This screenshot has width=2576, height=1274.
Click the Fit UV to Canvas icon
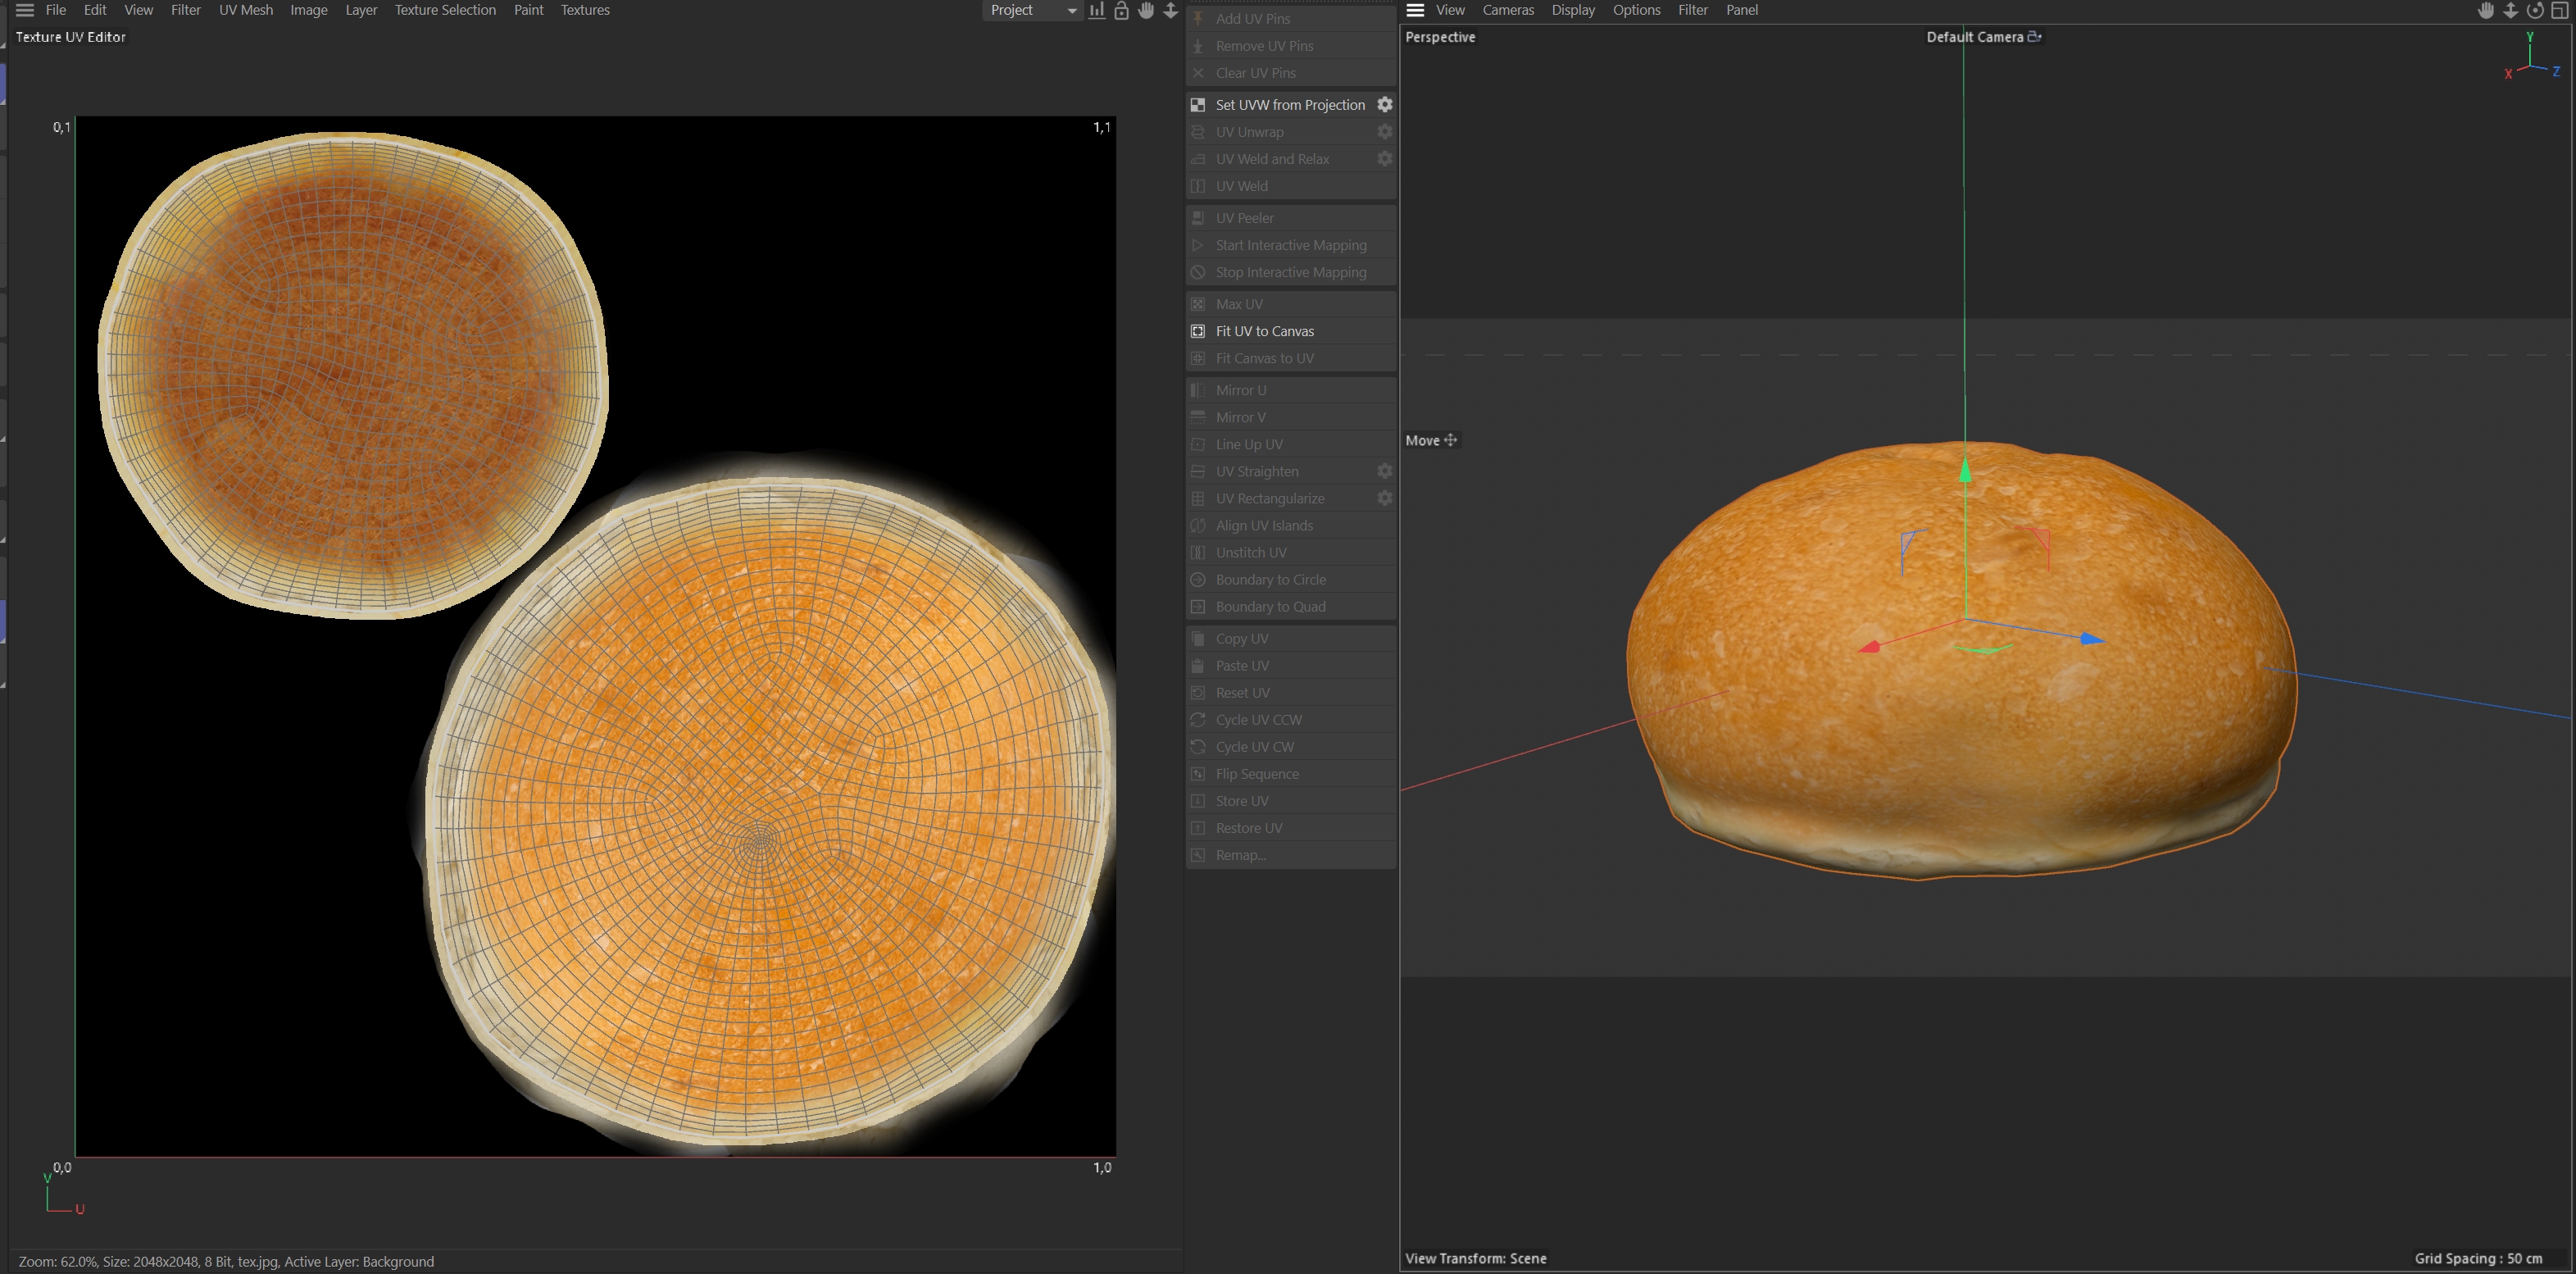[1198, 331]
